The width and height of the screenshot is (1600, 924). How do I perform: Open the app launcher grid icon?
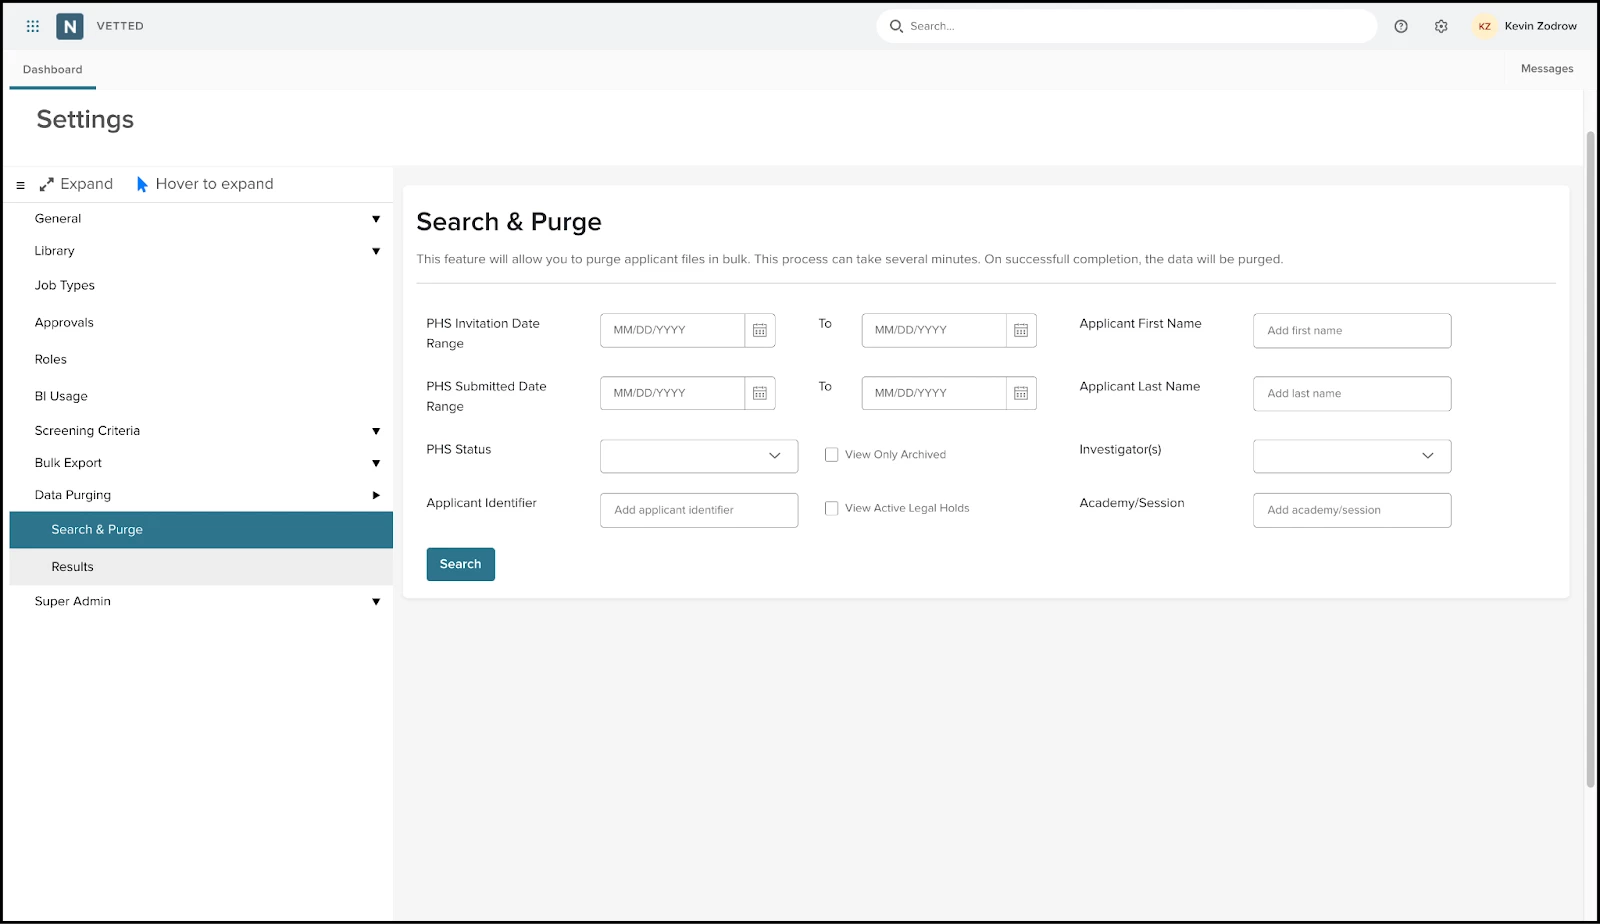coord(33,26)
